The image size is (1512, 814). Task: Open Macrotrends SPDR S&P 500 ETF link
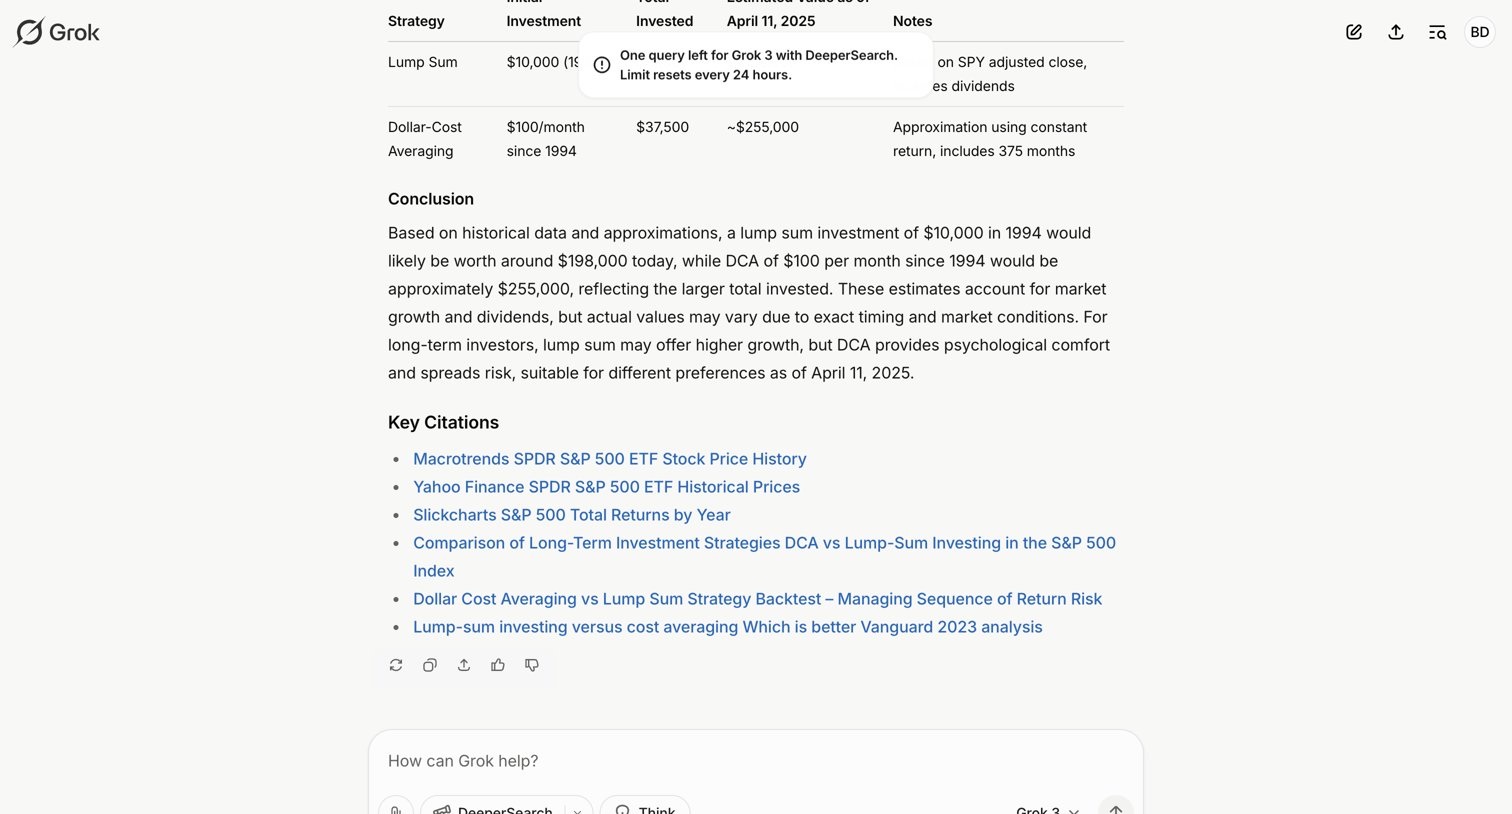tap(610, 459)
